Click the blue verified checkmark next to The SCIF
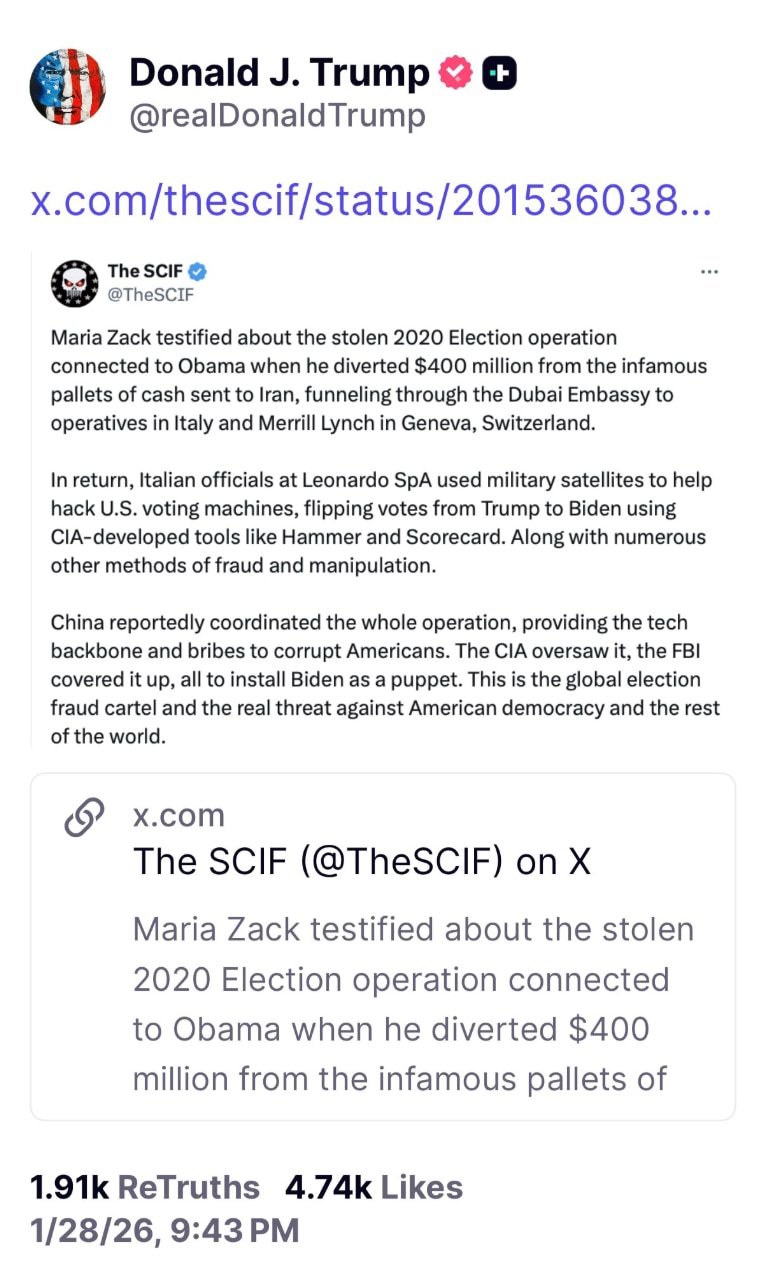Image resolution: width=762 pixels, height=1286 pixels. pyautogui.click(x=196, y=270)
